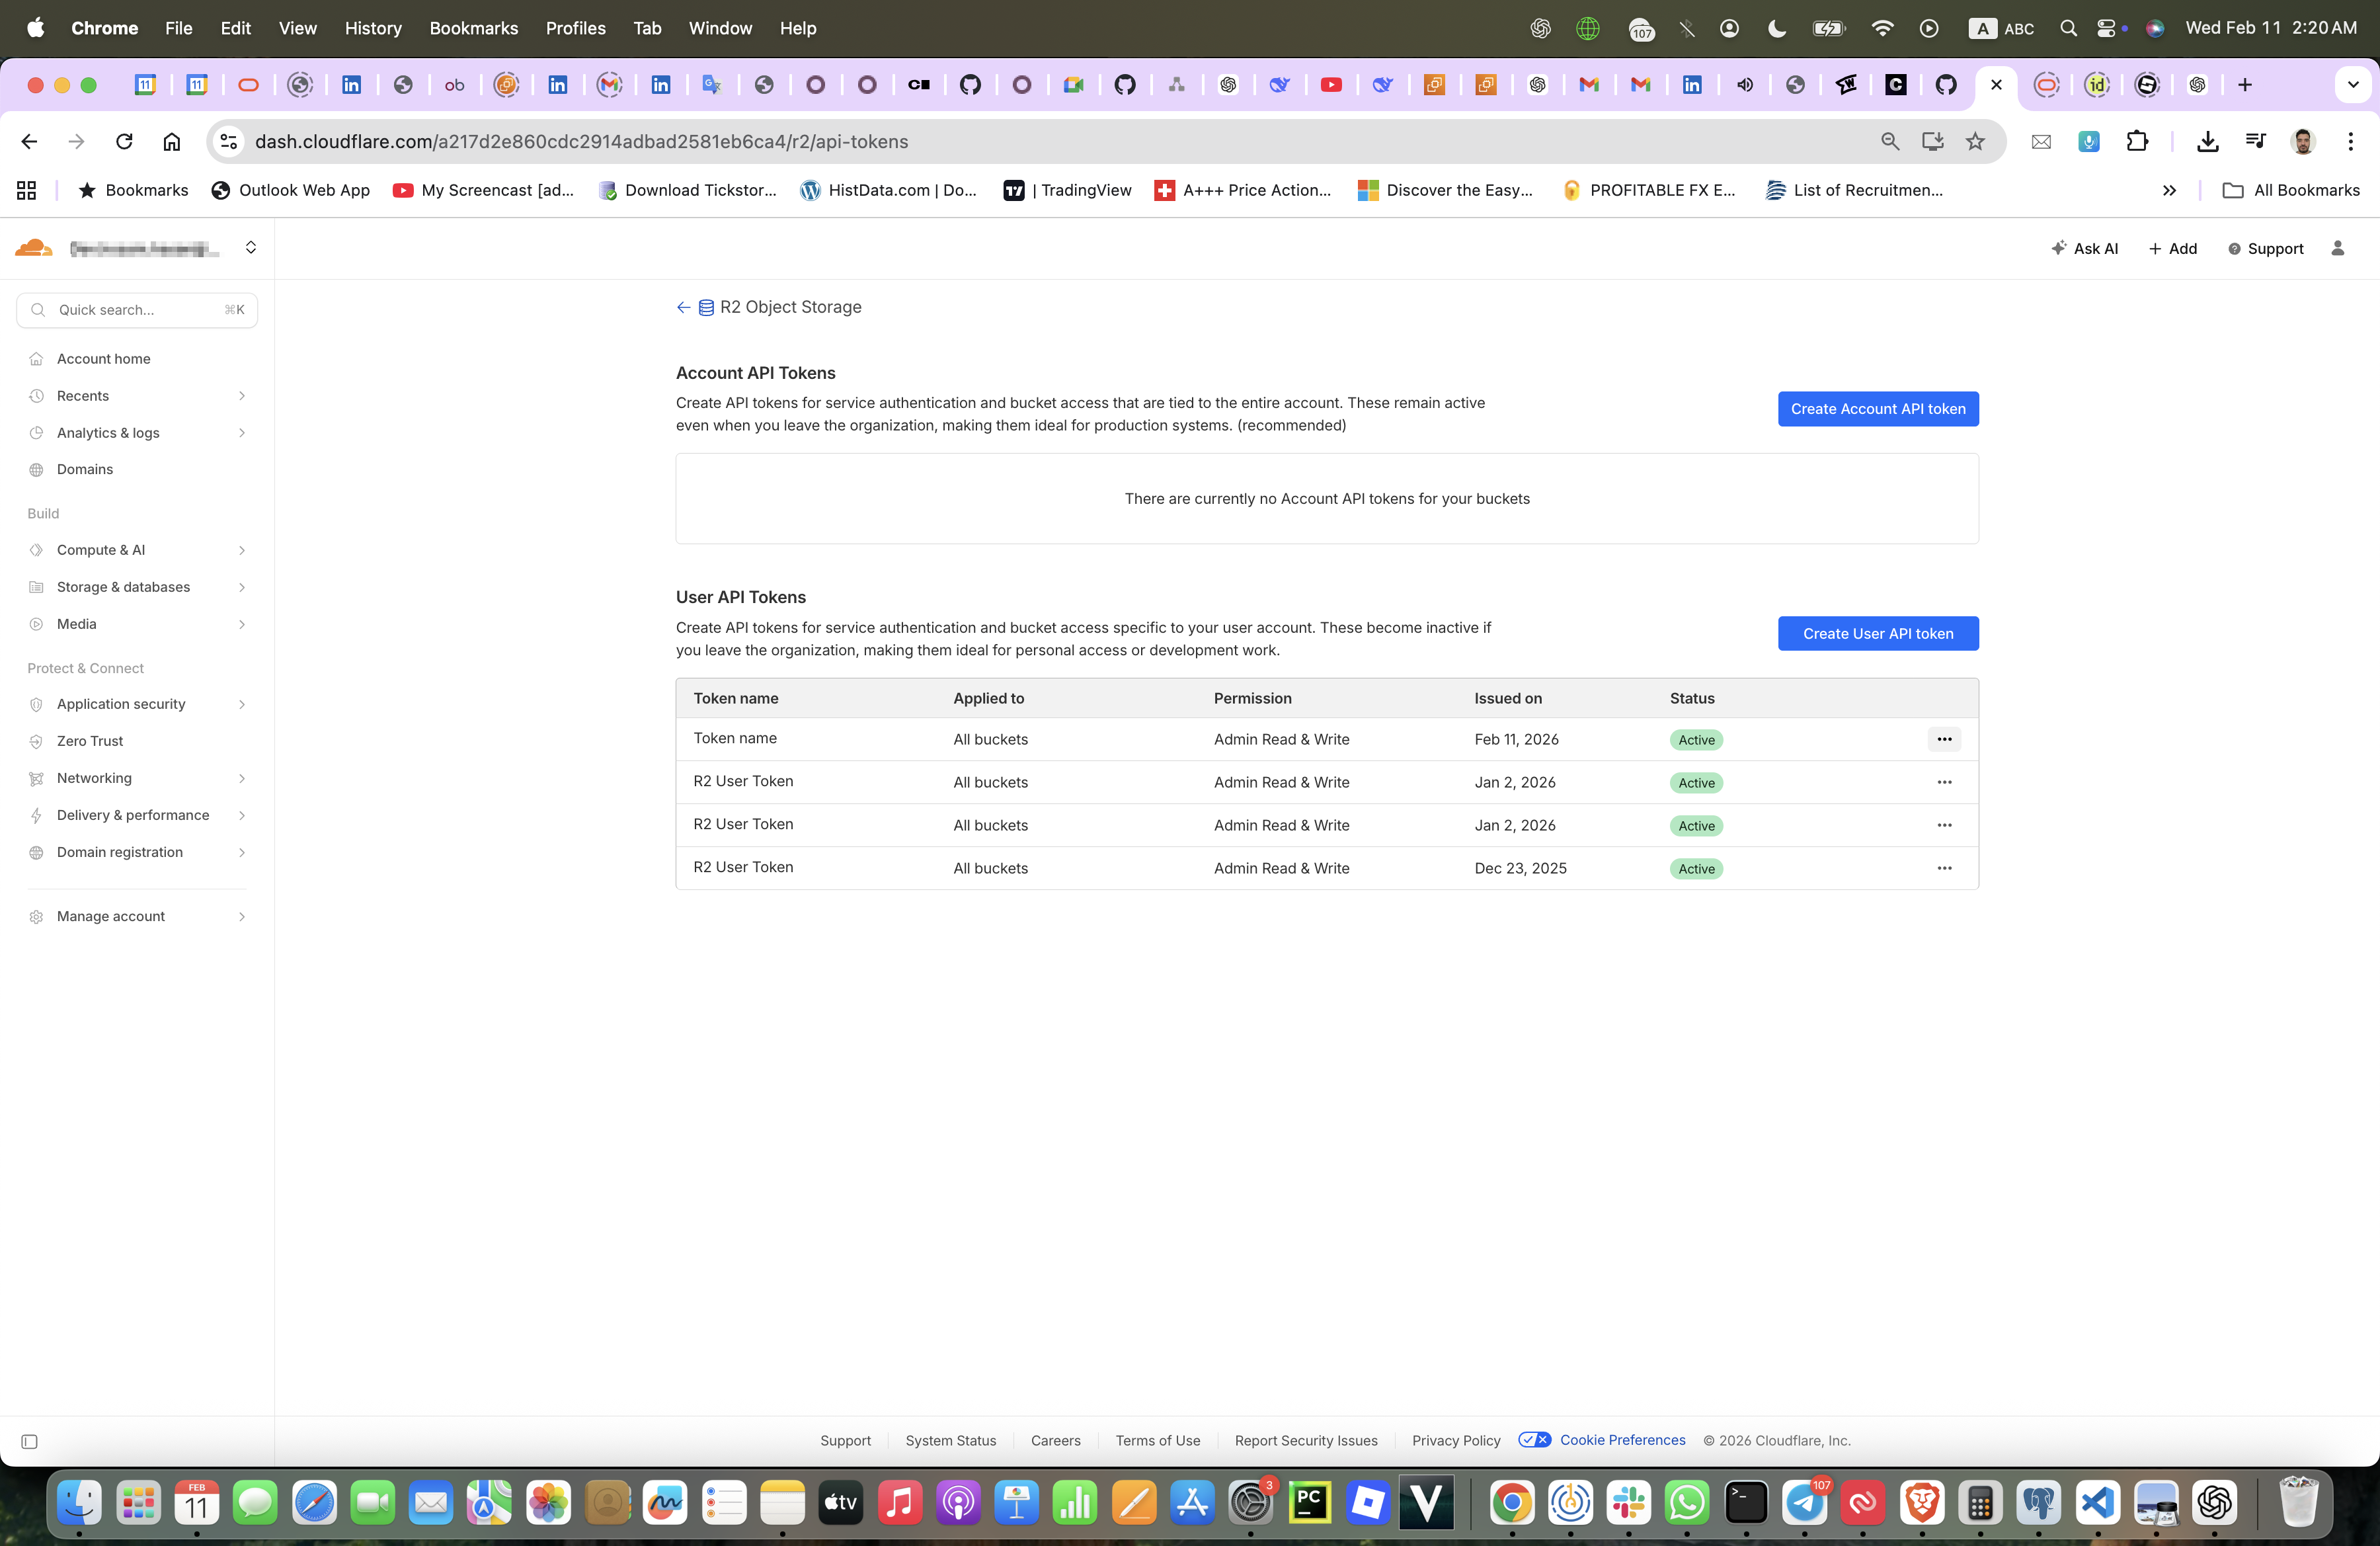Click the Cloudflare logo icon
This screenshot has width=2380, height=1546.
(x=34, y=248)
